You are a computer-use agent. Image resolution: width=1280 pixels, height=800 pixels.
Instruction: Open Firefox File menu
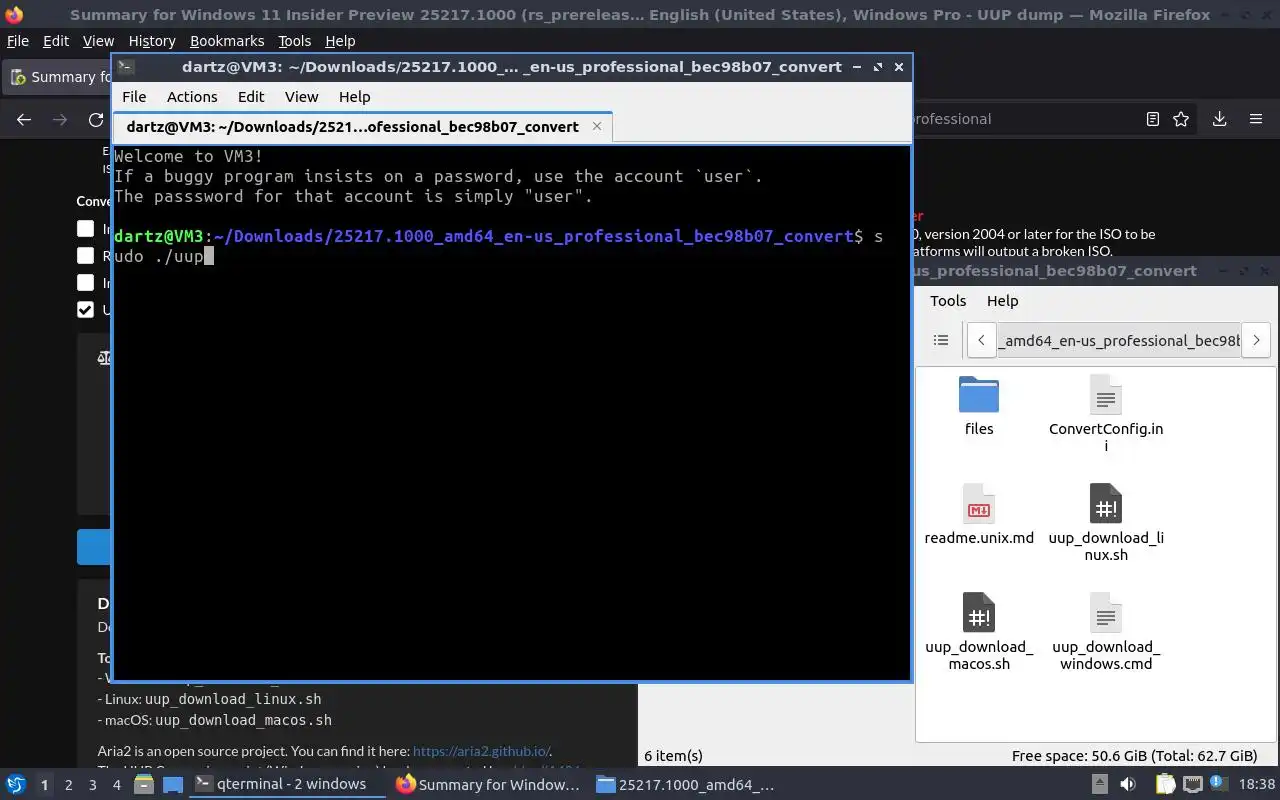coord(18,41)
